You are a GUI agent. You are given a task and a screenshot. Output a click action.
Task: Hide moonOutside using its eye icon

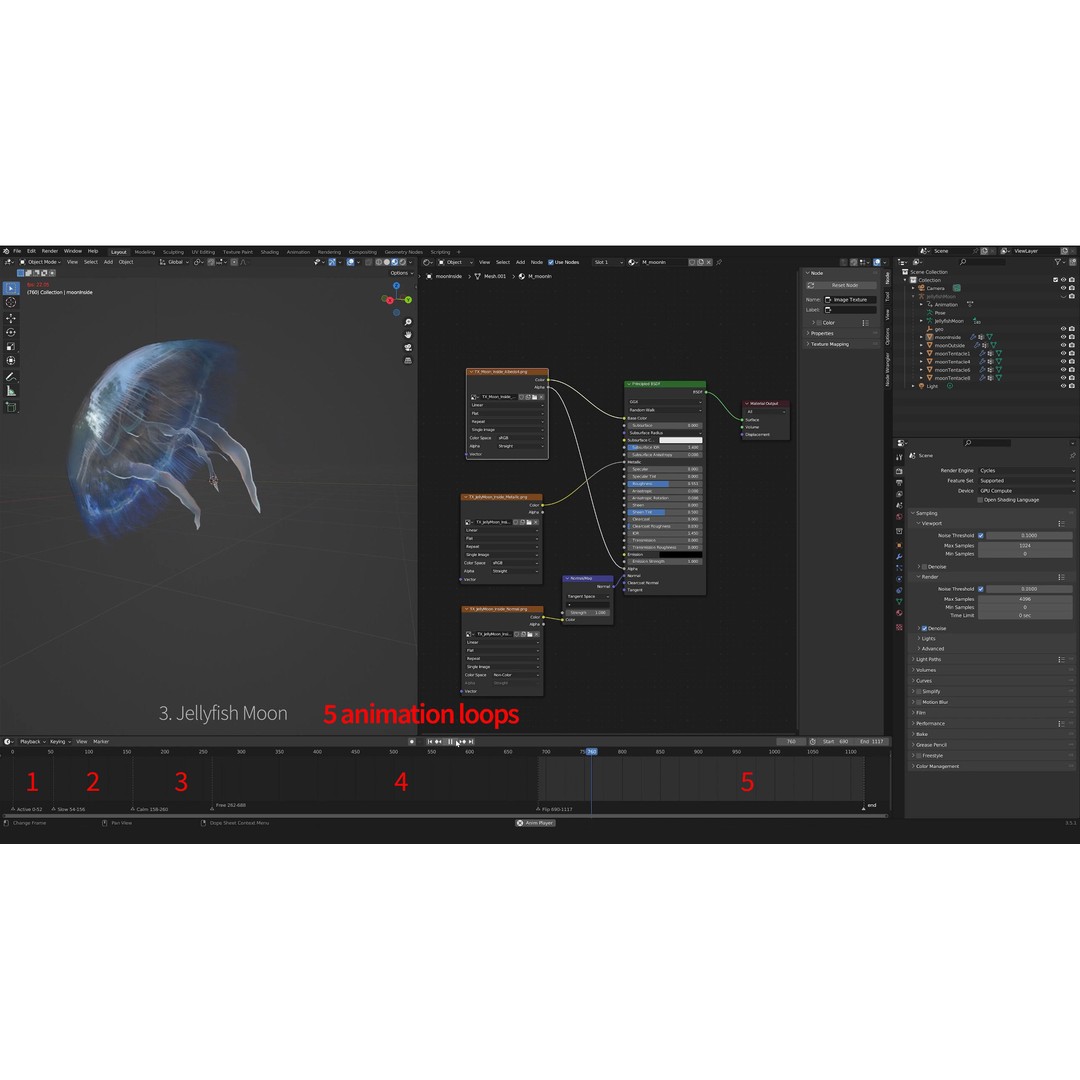1063,345
